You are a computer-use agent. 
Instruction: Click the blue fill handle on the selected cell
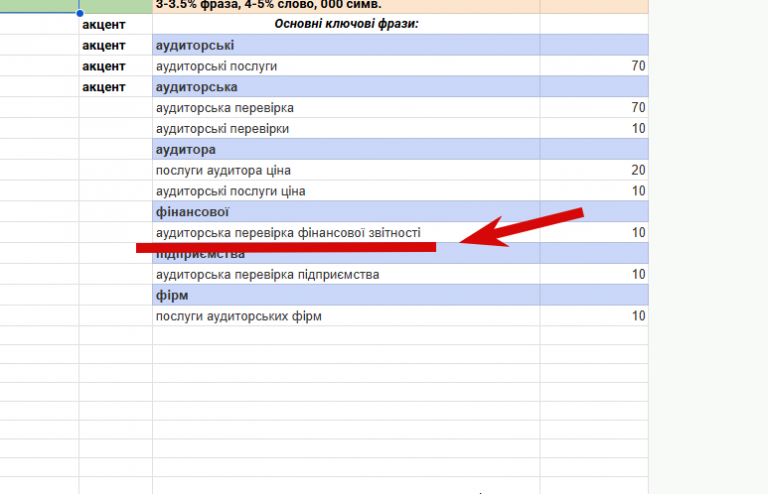coord(79,13)
